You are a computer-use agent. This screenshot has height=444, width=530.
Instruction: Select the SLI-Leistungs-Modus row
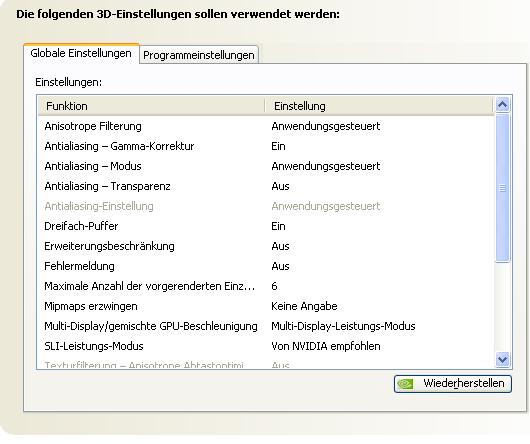pos(266,346)
